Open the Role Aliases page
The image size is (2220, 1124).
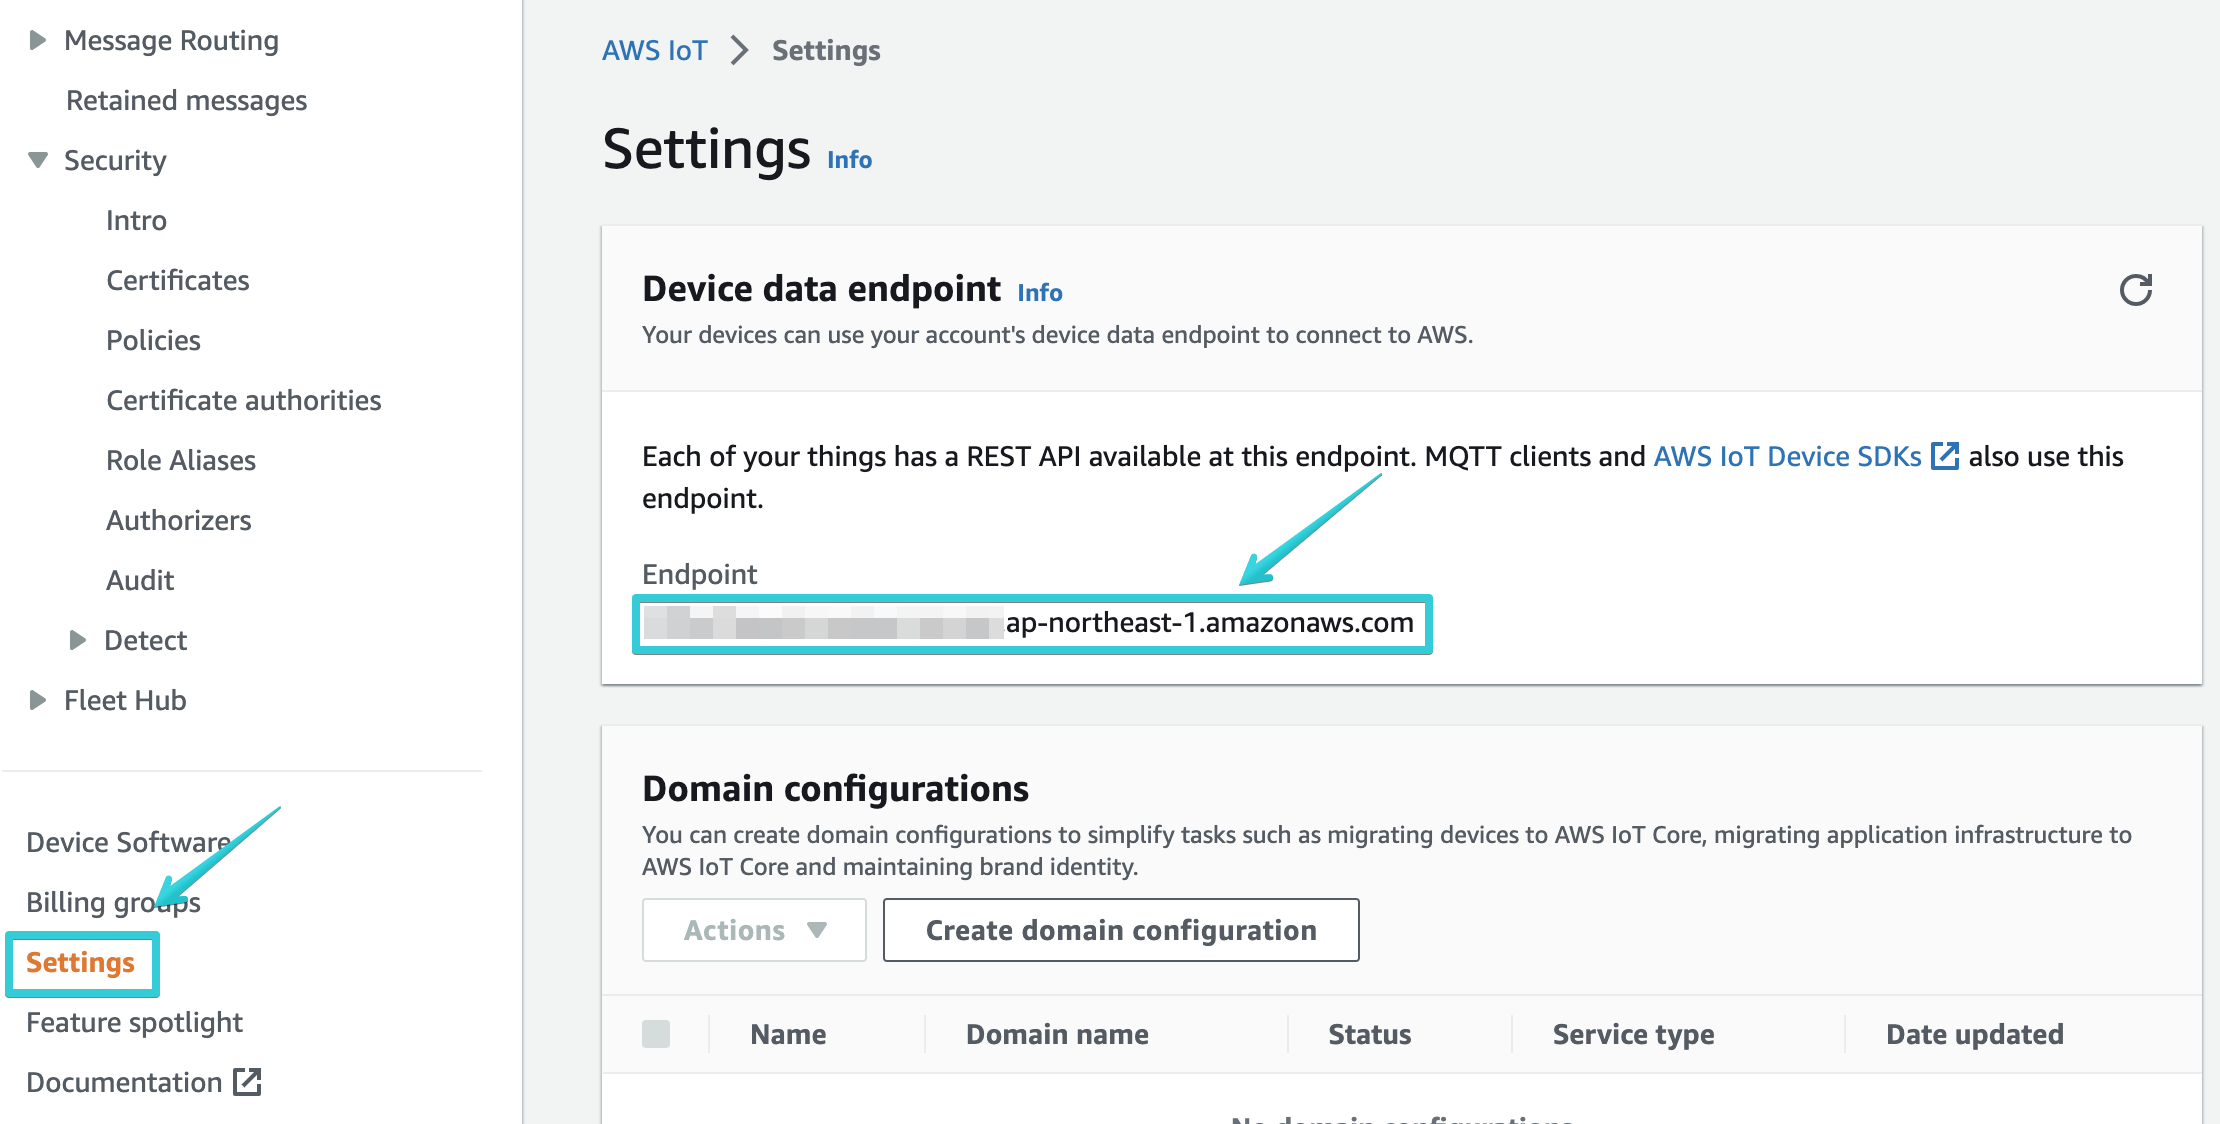[181, 460]
